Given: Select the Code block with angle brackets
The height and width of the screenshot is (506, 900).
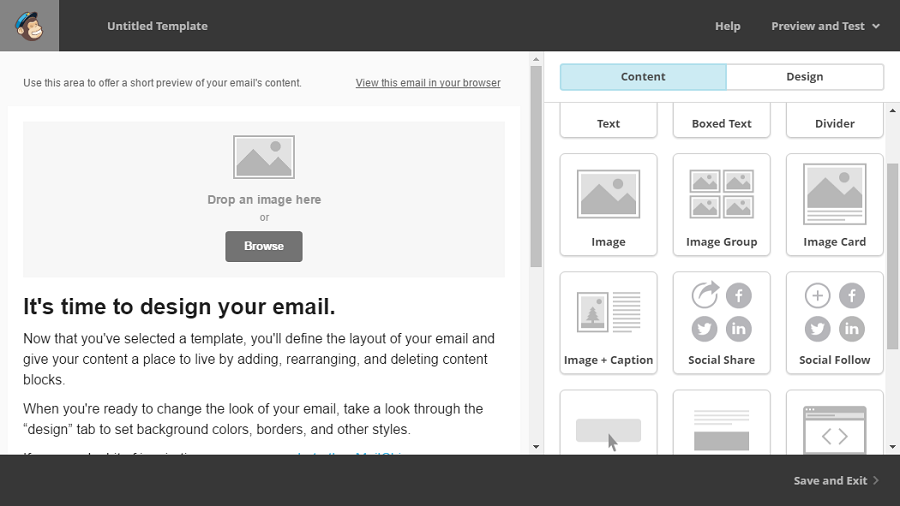Looking at the screenshot, I should click(x=835, y=423).
